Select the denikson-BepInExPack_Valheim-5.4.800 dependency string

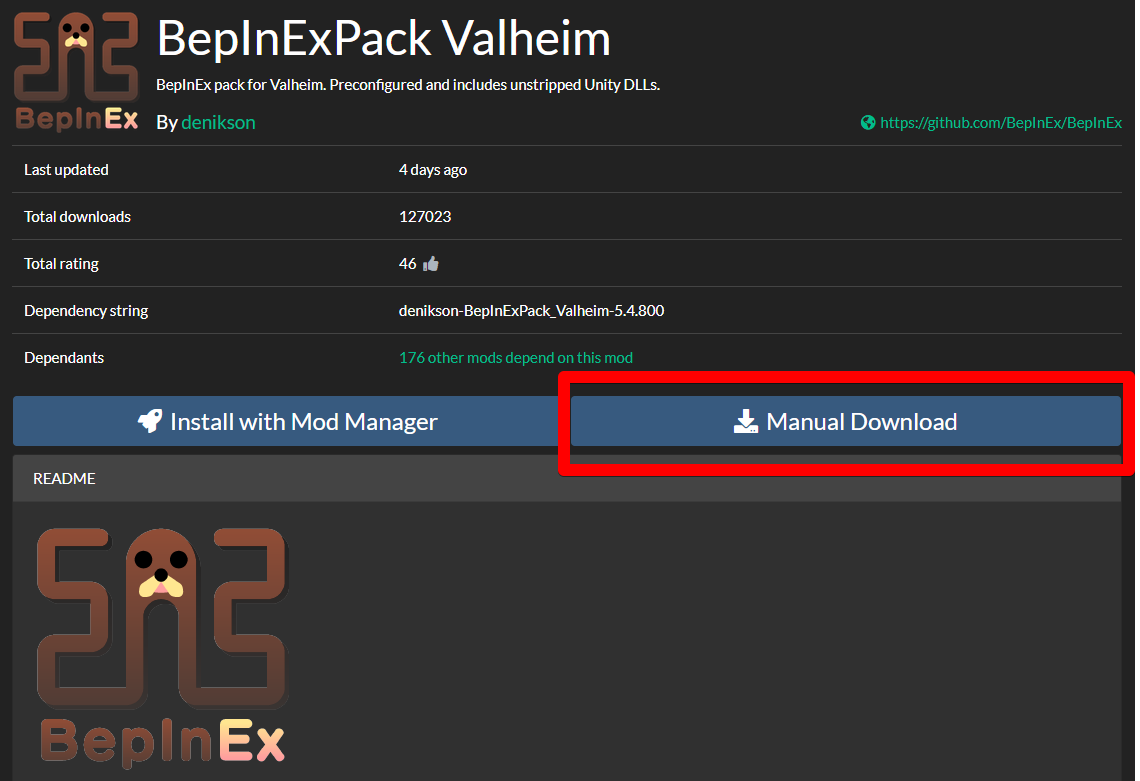[531, 311]
